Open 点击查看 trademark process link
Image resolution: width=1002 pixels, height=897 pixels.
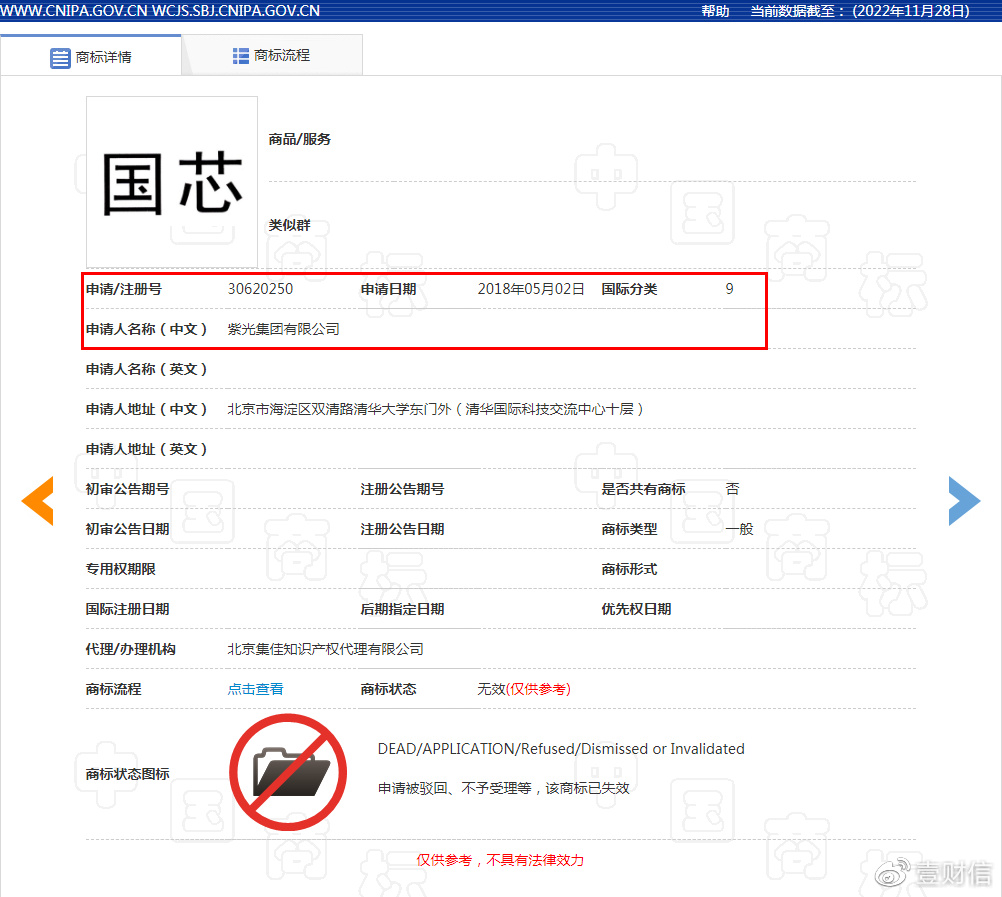pos(256,689)
